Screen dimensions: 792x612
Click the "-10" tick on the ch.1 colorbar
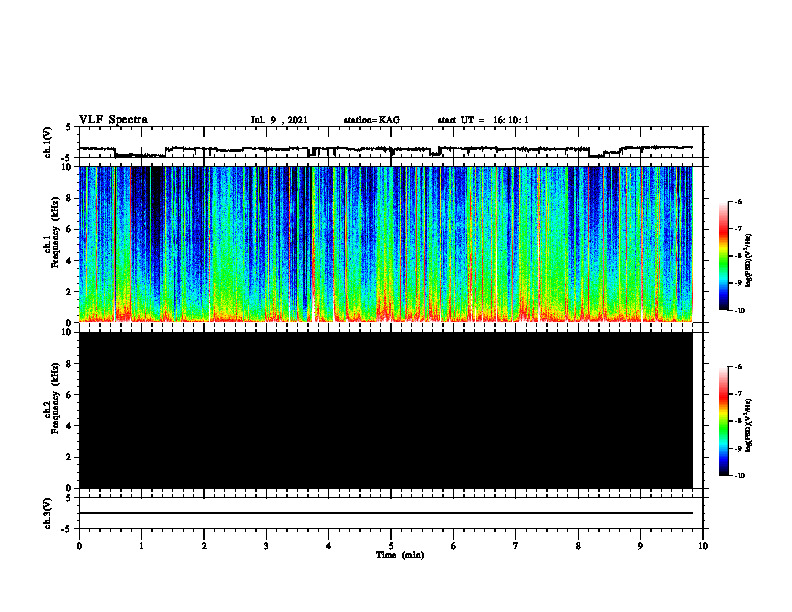[739, 311]
